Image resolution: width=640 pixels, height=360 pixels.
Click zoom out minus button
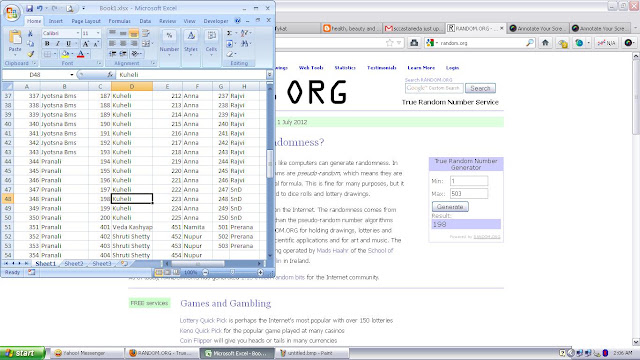pos(205,272)
